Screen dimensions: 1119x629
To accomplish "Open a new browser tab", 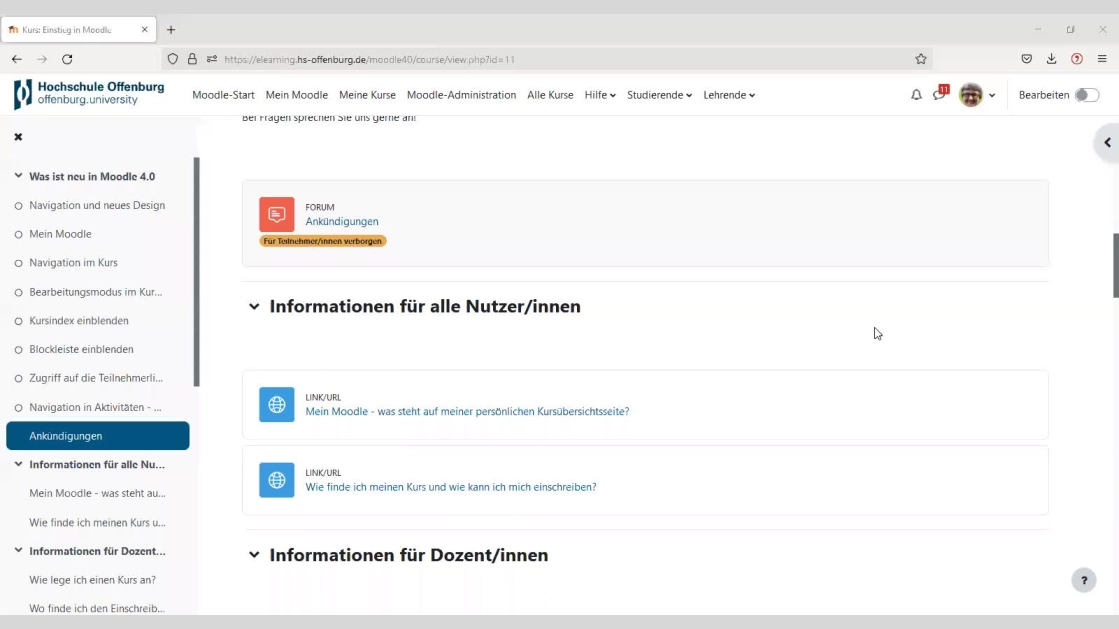I will click(x=171, y=30).
